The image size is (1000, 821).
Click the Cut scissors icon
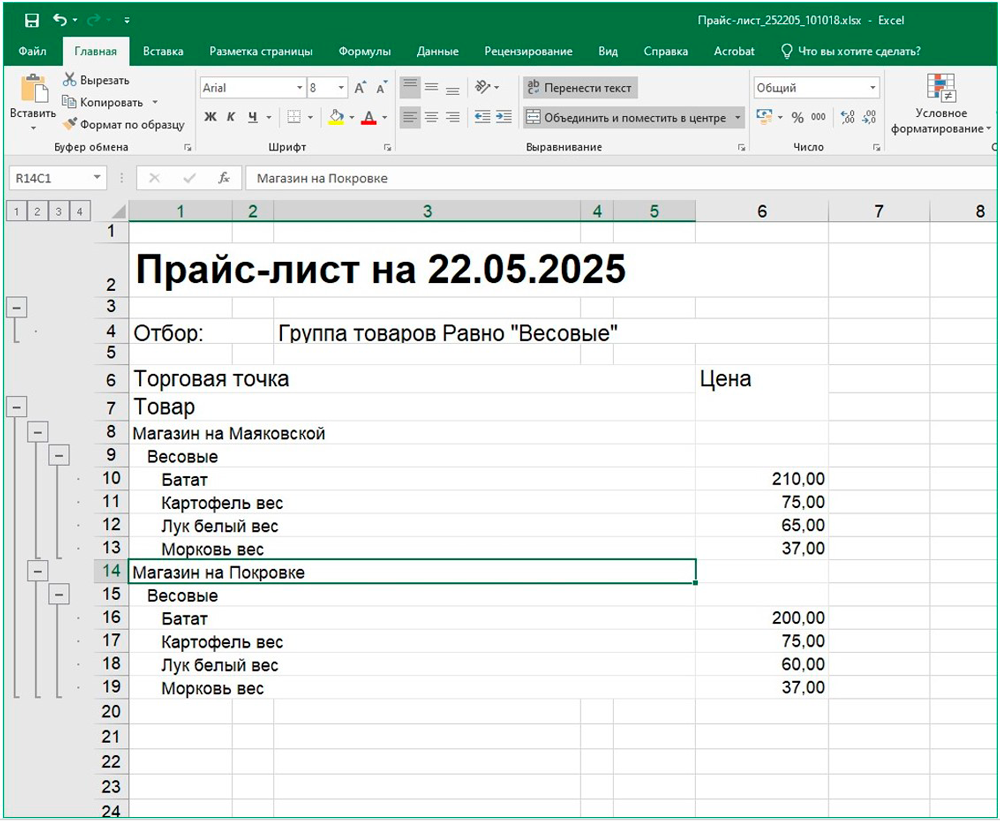pyautogui.click(x=70, y=80)
